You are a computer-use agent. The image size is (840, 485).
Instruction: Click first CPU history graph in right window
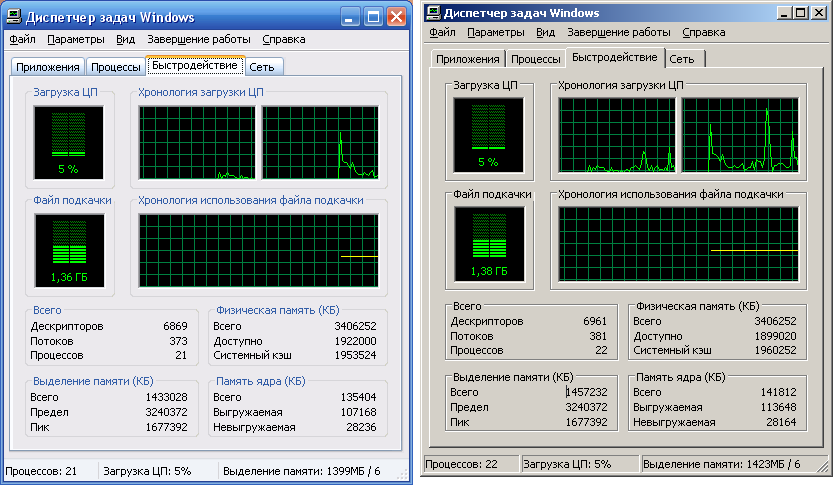(x=617, y=135)
